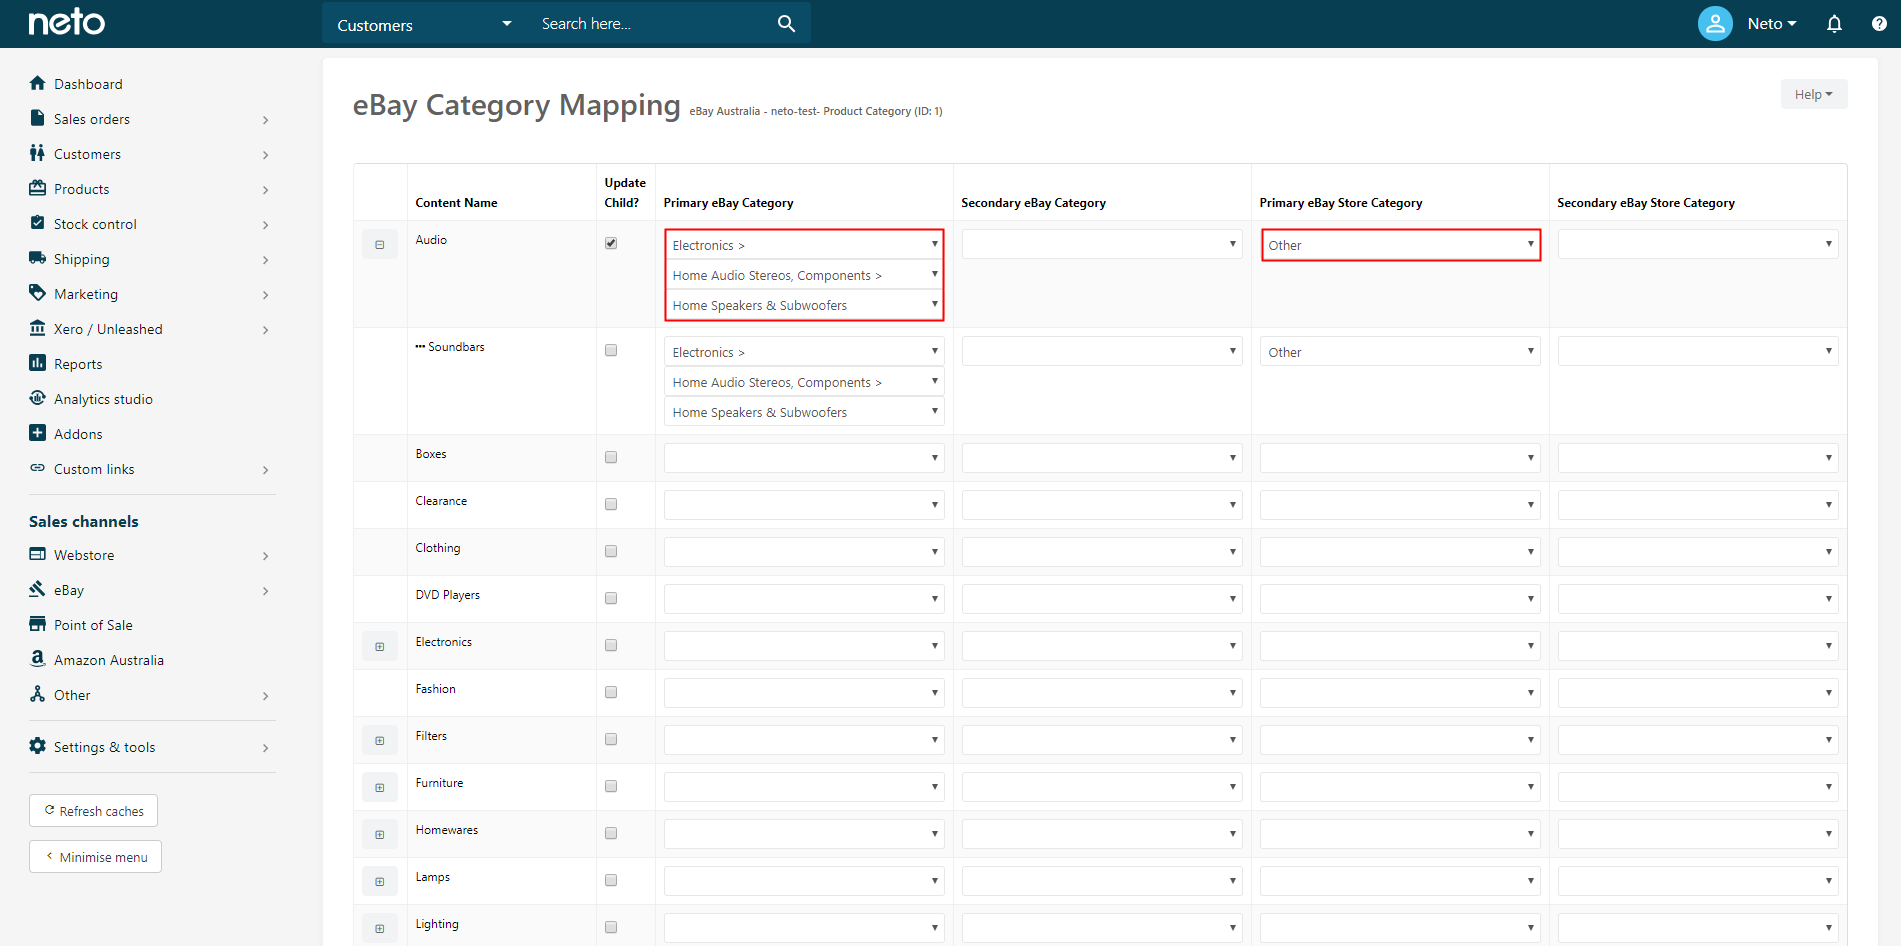Open Boxes primary eBay category dropdown
The image size is (1901, 946).
tap(804, 458)
